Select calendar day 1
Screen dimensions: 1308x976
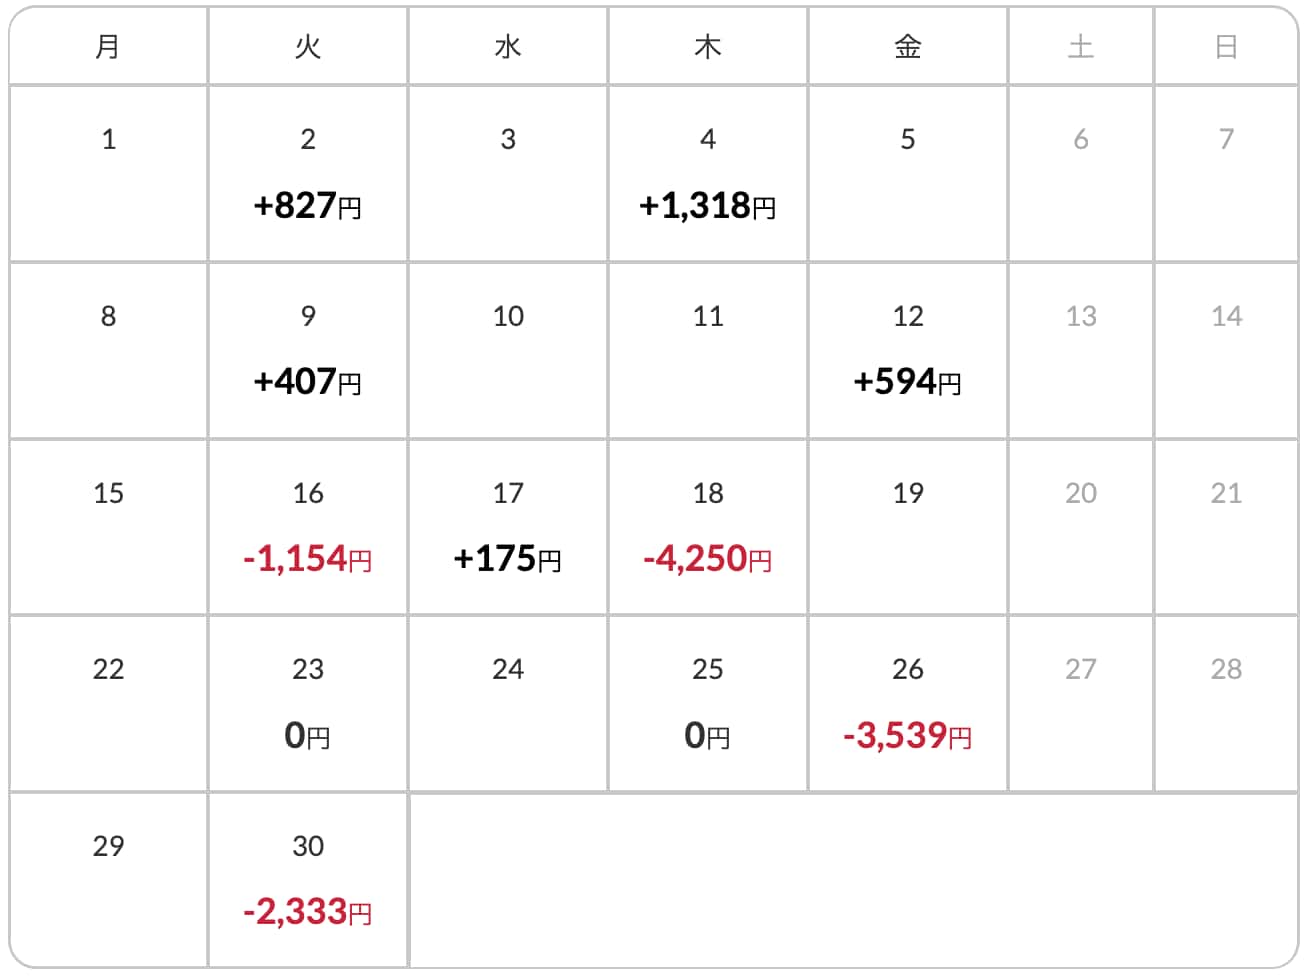108,139
